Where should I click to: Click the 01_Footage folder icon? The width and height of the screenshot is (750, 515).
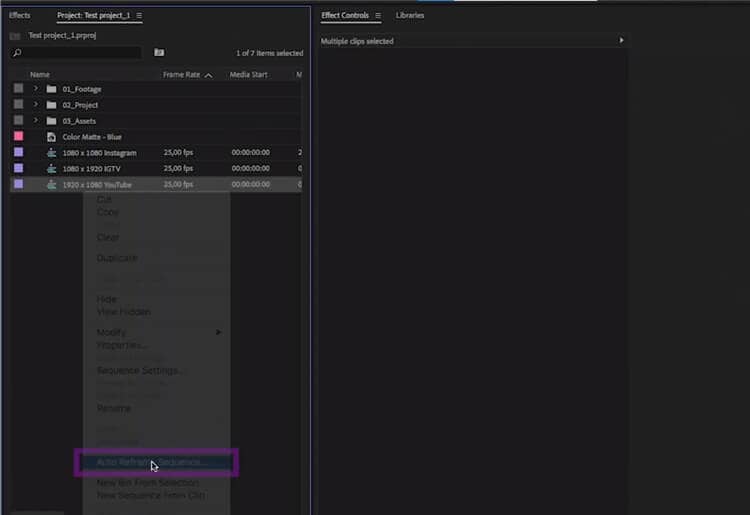click(x=51, y=89)
